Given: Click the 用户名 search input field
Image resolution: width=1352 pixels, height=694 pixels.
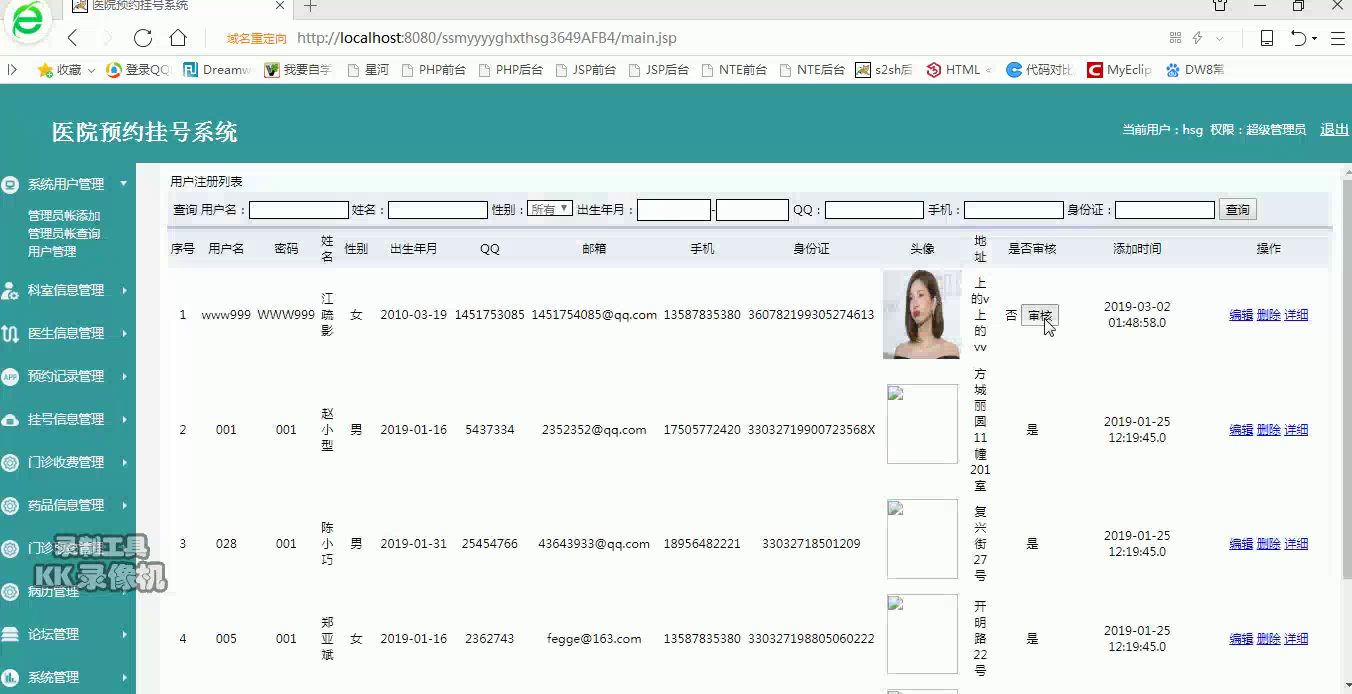Looking at the screenshot, I should pos(299,210).
